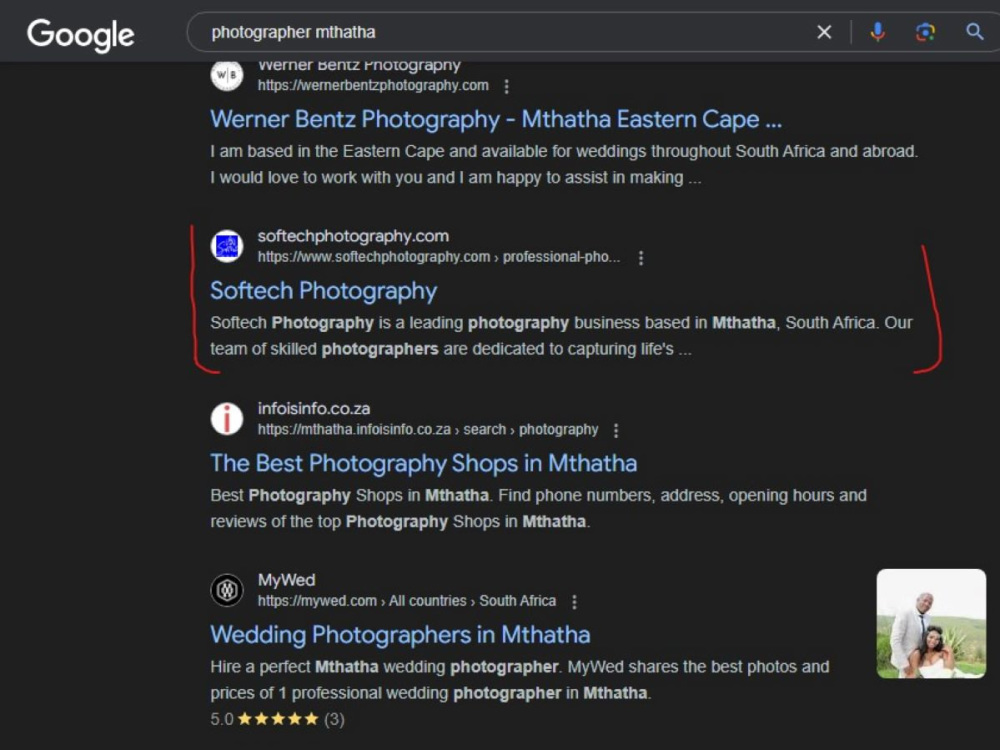The image size is (1000, 750).
Task: Open Wedding Photographers in Mthatha result
Action: (x=400, y=635)
